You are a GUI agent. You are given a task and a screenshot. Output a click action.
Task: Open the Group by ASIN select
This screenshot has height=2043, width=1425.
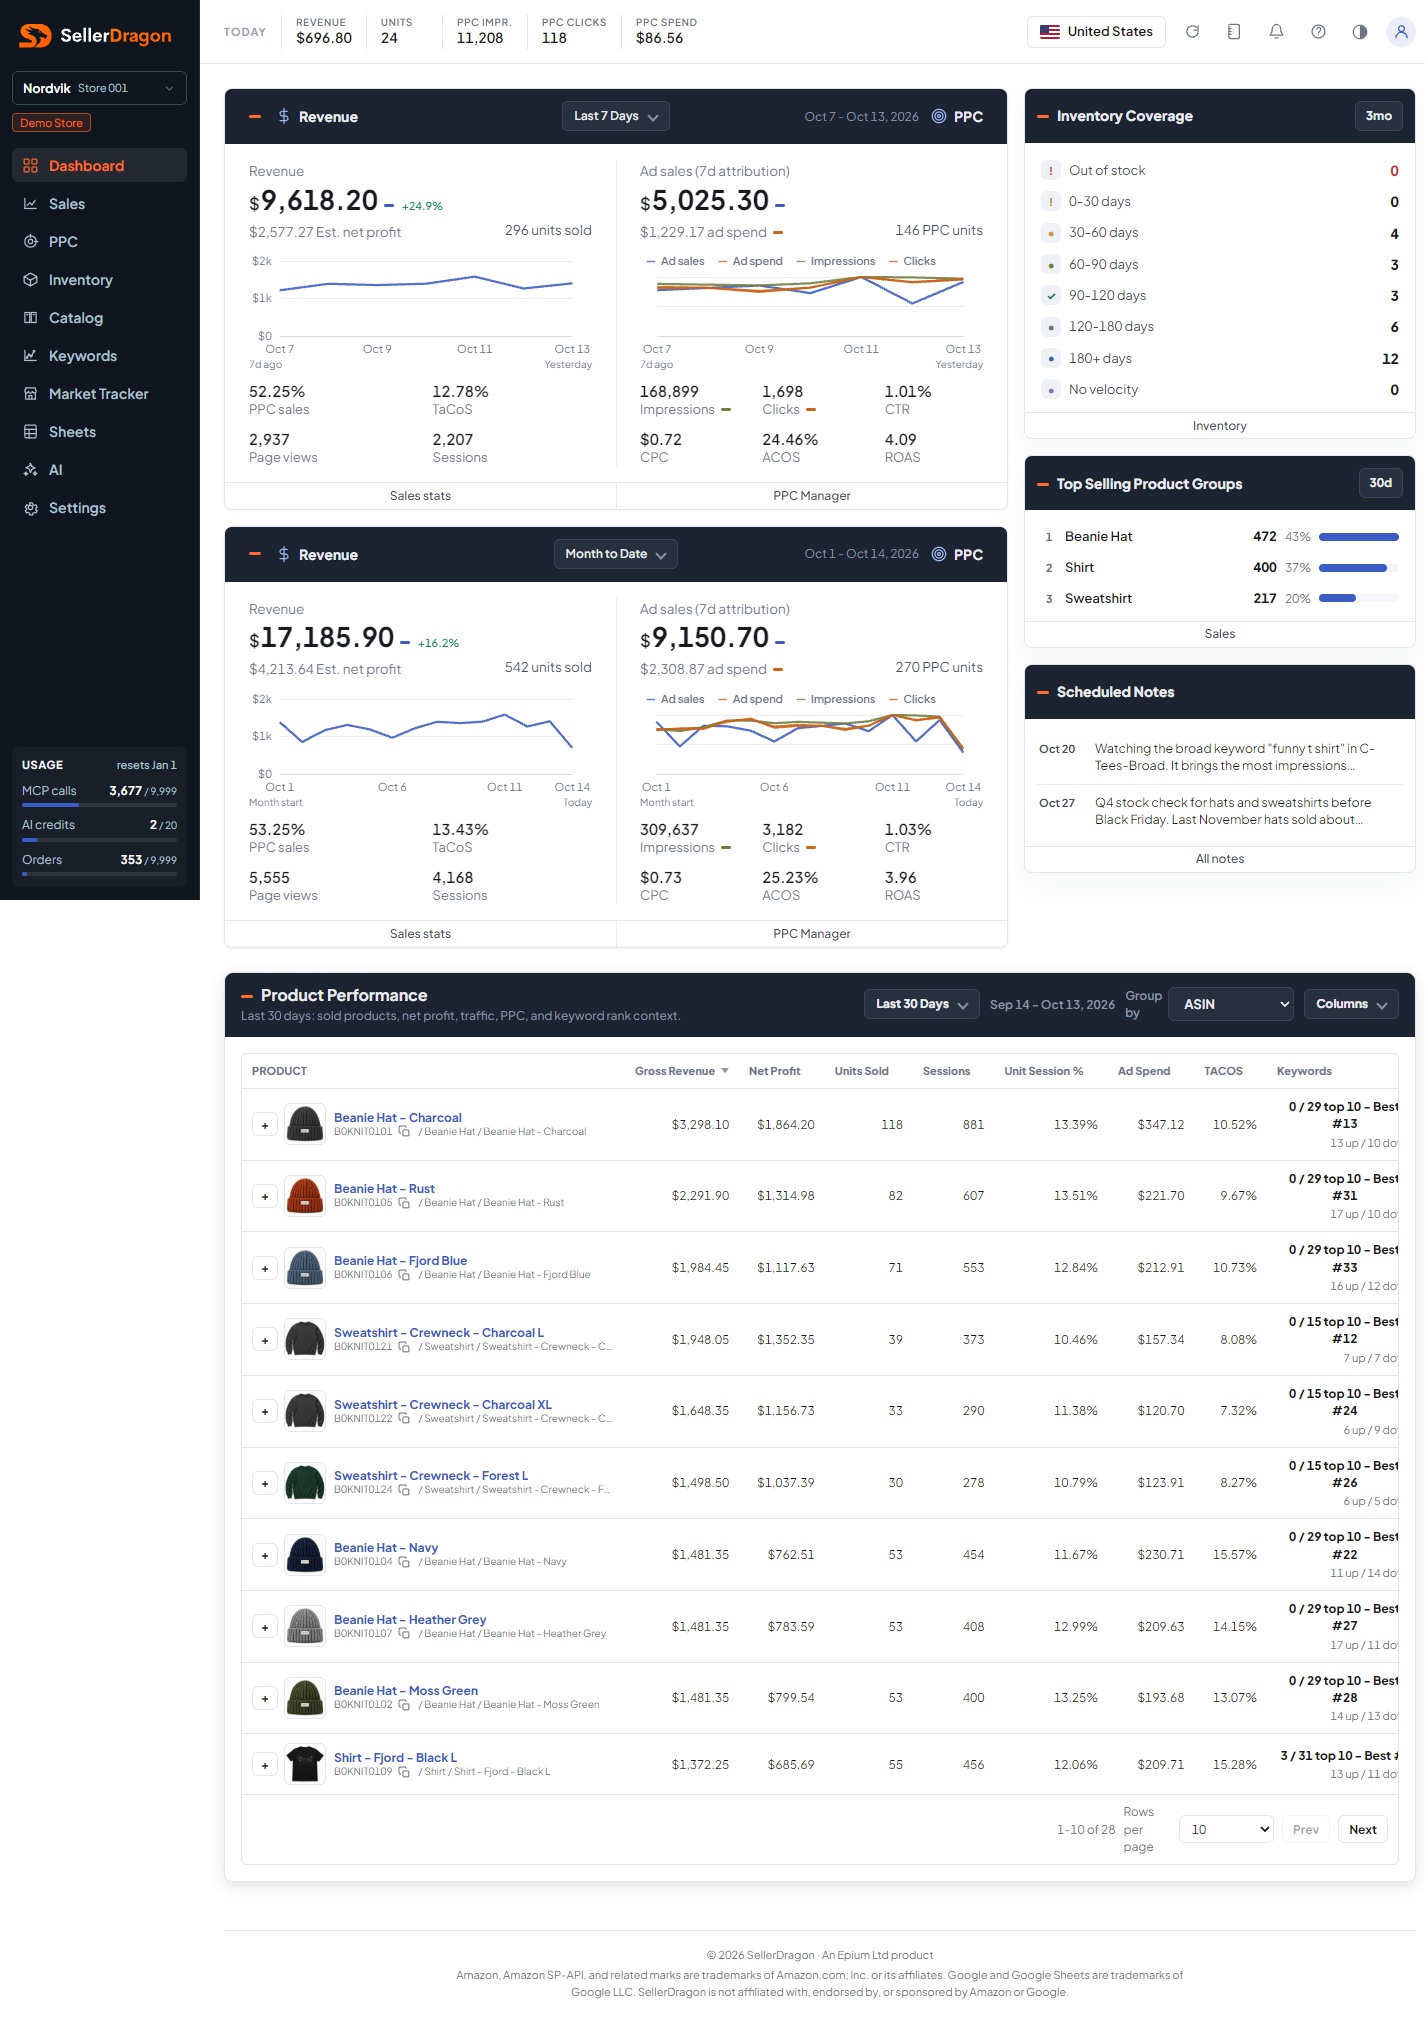click(1231, 1004)
